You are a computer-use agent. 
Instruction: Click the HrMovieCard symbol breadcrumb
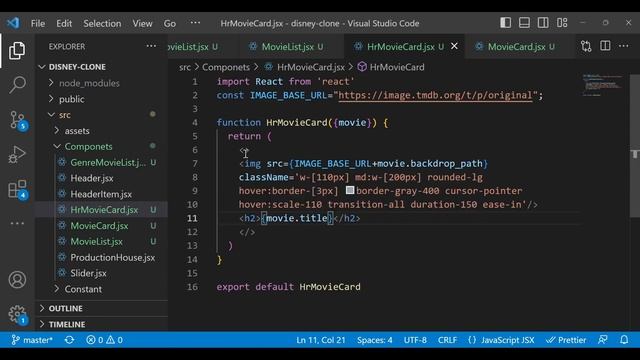pyautogui.click(x=391, y=67)
